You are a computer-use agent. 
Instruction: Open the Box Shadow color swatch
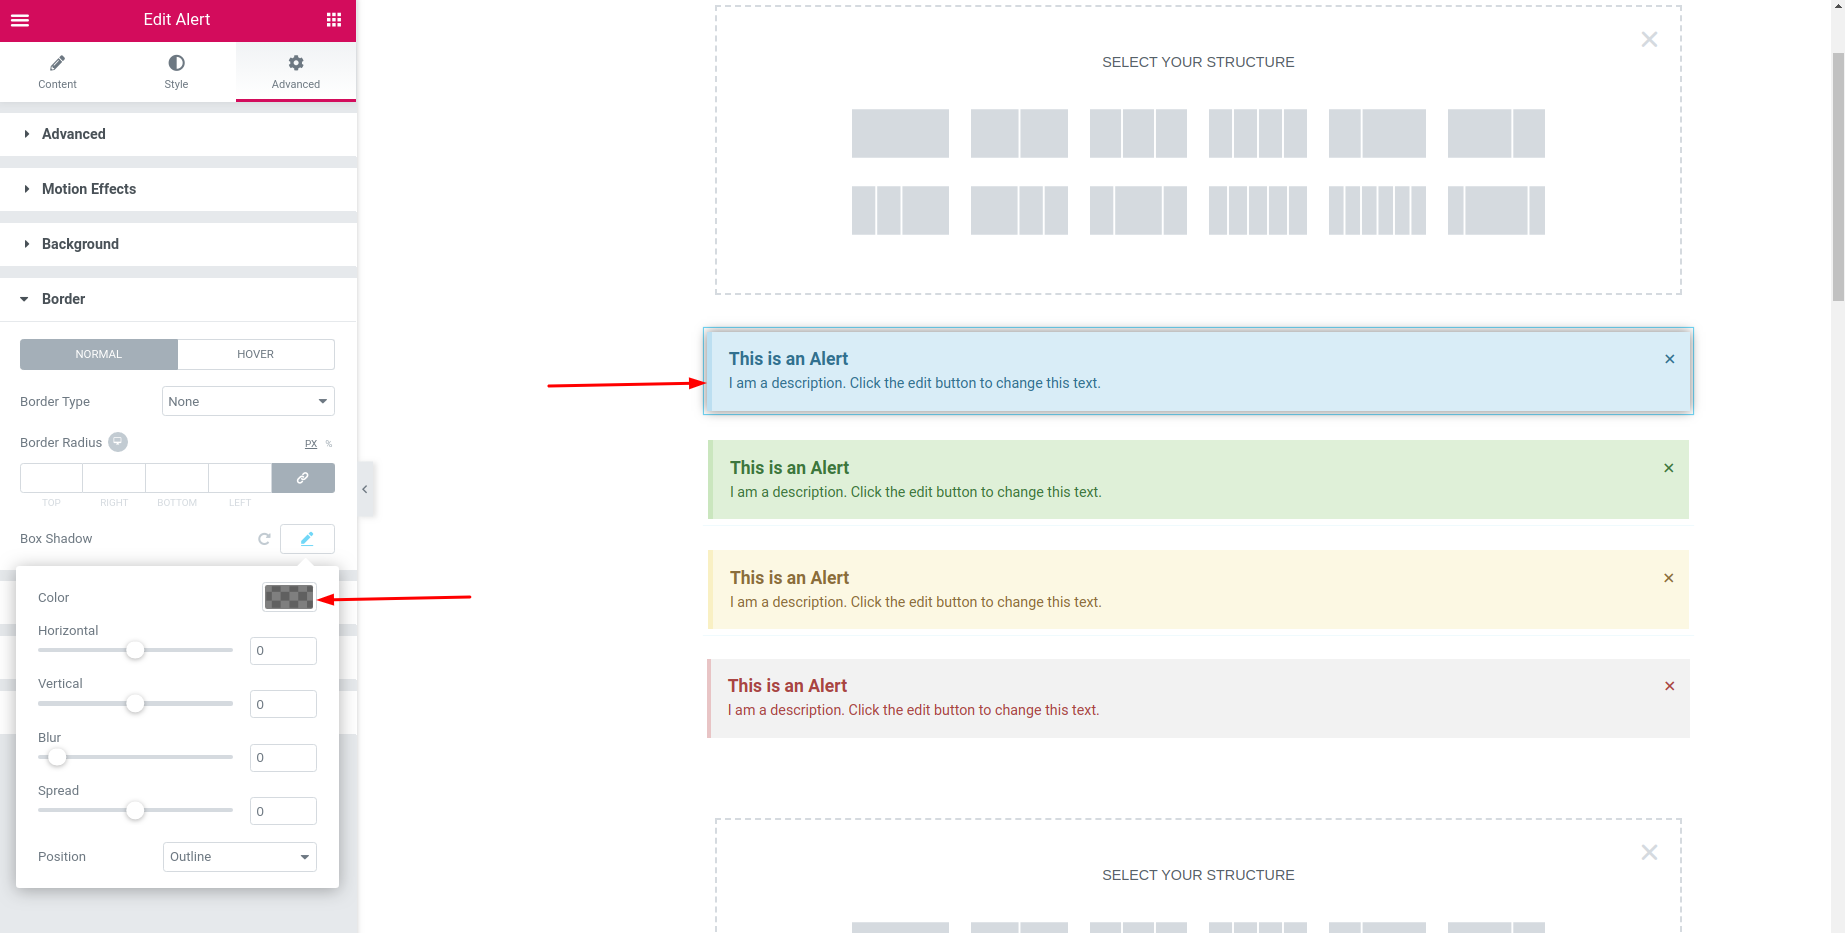(x=289, y=597)
